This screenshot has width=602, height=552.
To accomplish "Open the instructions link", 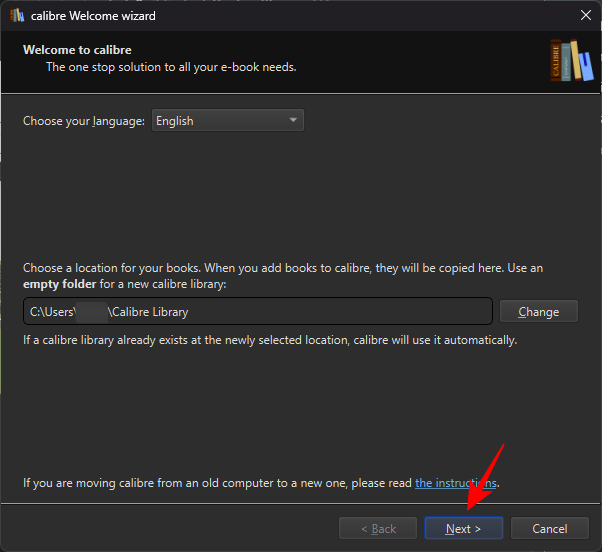I will click(456, 483).
